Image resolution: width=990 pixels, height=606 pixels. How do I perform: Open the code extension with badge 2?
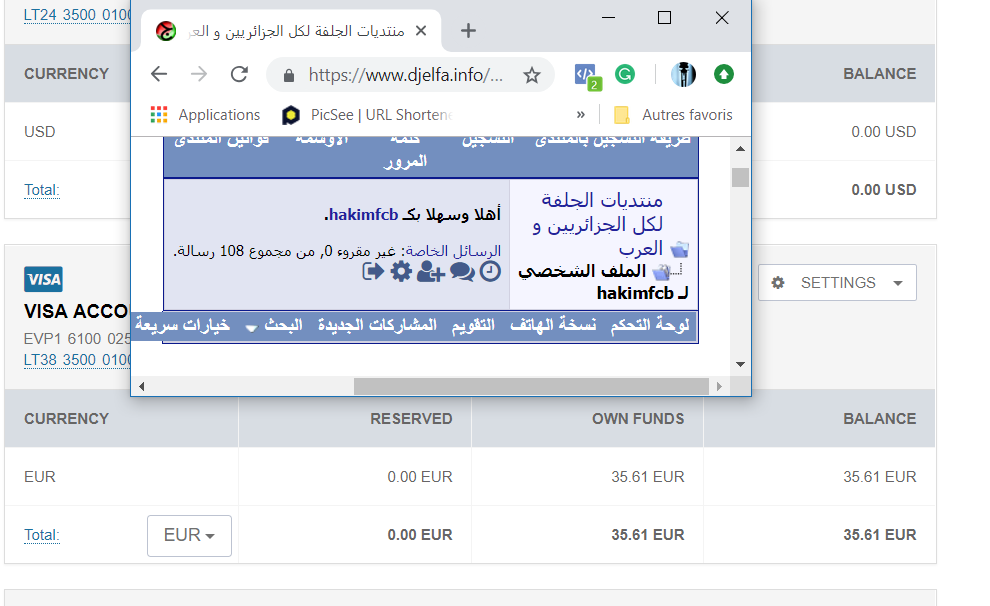[x=587, y=76]
